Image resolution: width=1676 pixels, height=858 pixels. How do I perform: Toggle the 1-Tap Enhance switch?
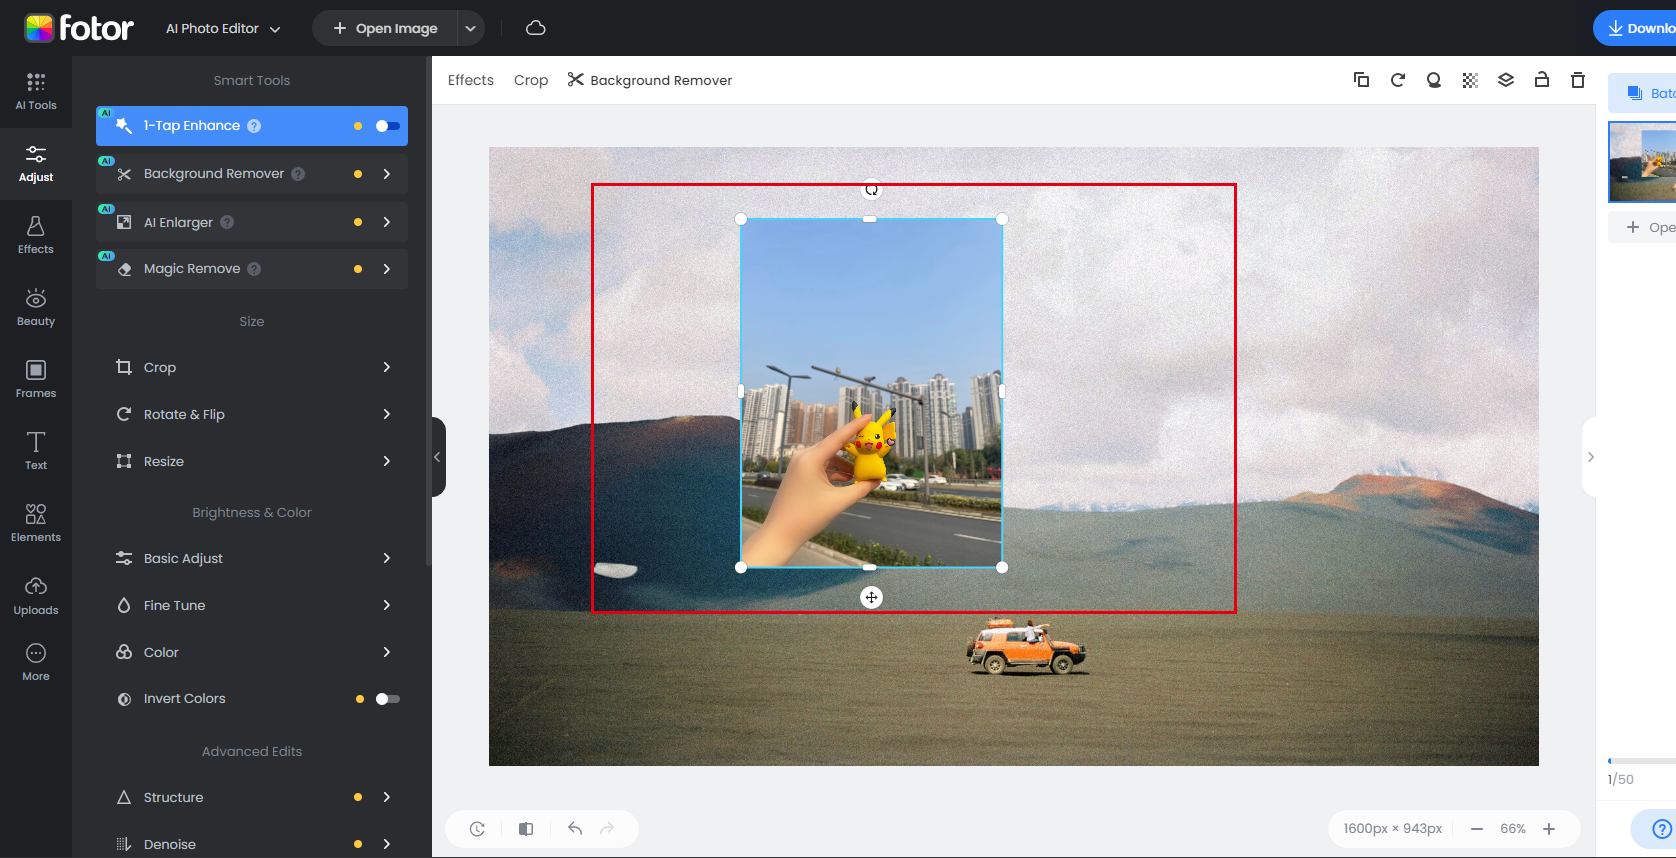(x=387, y=126)
